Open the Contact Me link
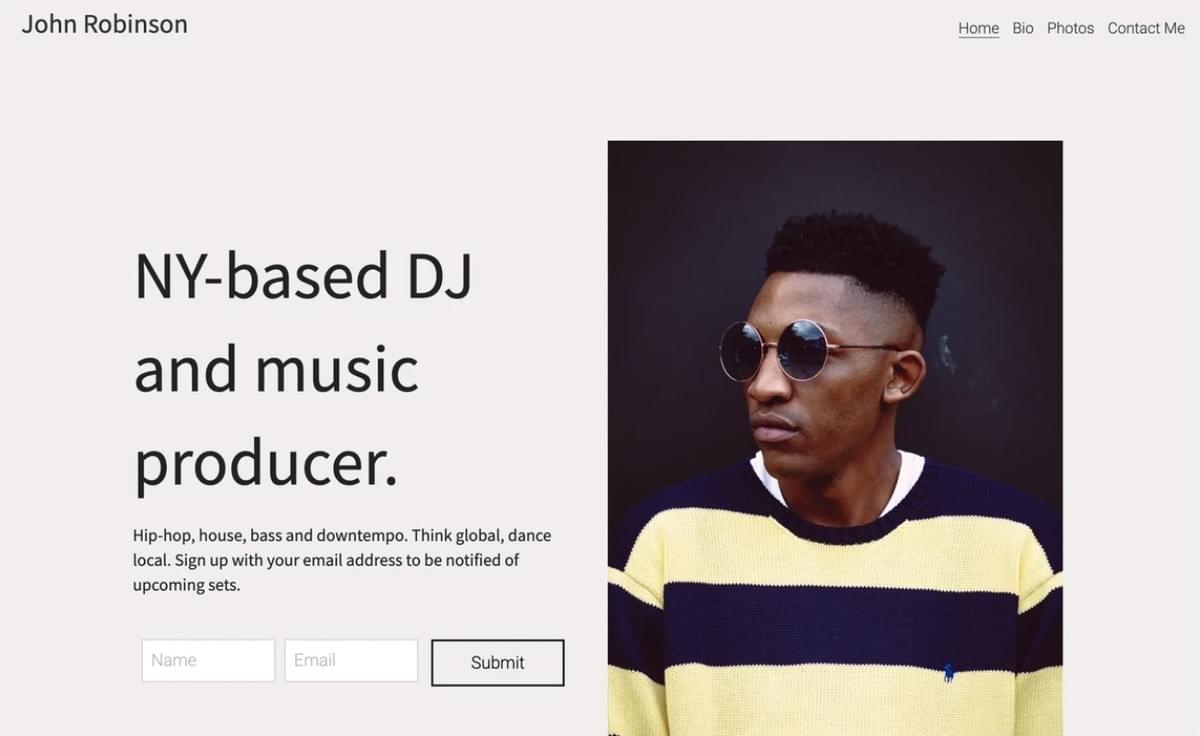Viewport: 1200px width, 736px height. coord(1146,28)
